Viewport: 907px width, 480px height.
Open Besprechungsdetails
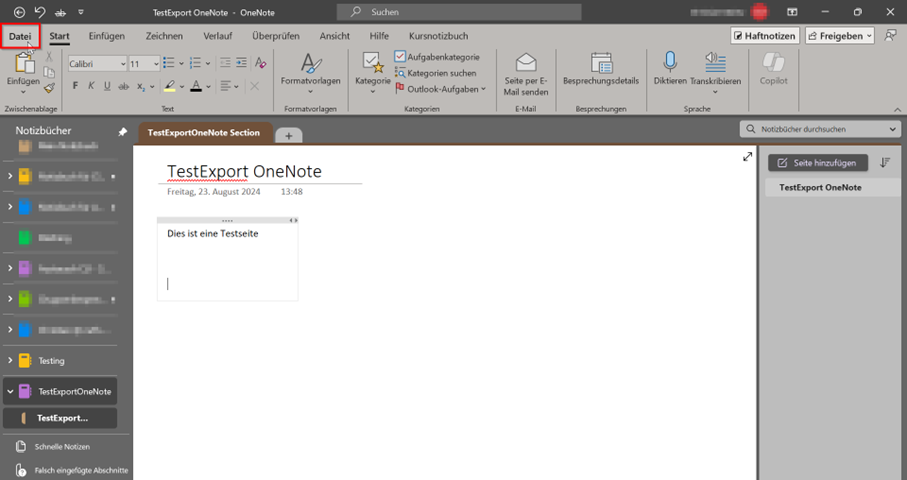pyautogui.click(x=601, y=69)
